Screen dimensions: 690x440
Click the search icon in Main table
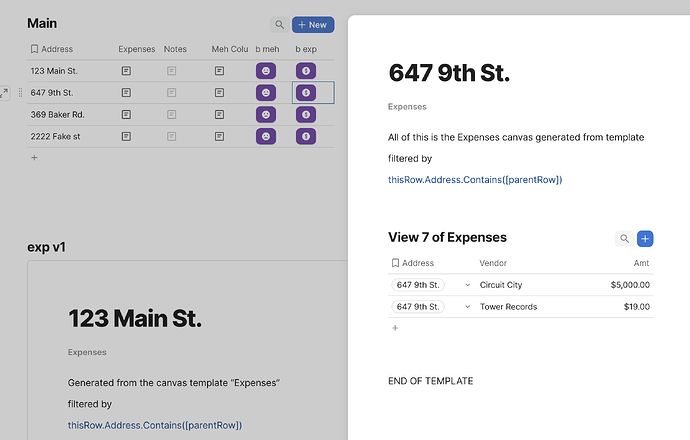[279, 25]
